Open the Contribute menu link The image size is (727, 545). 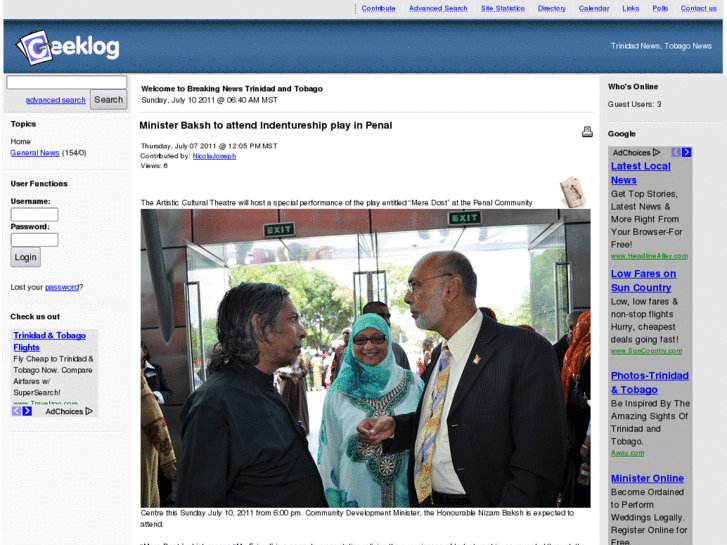(378, 8)
